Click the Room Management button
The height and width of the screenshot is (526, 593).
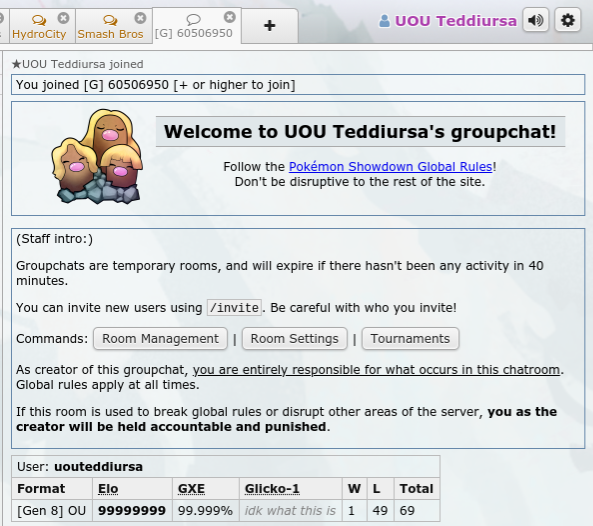point(160,338)
